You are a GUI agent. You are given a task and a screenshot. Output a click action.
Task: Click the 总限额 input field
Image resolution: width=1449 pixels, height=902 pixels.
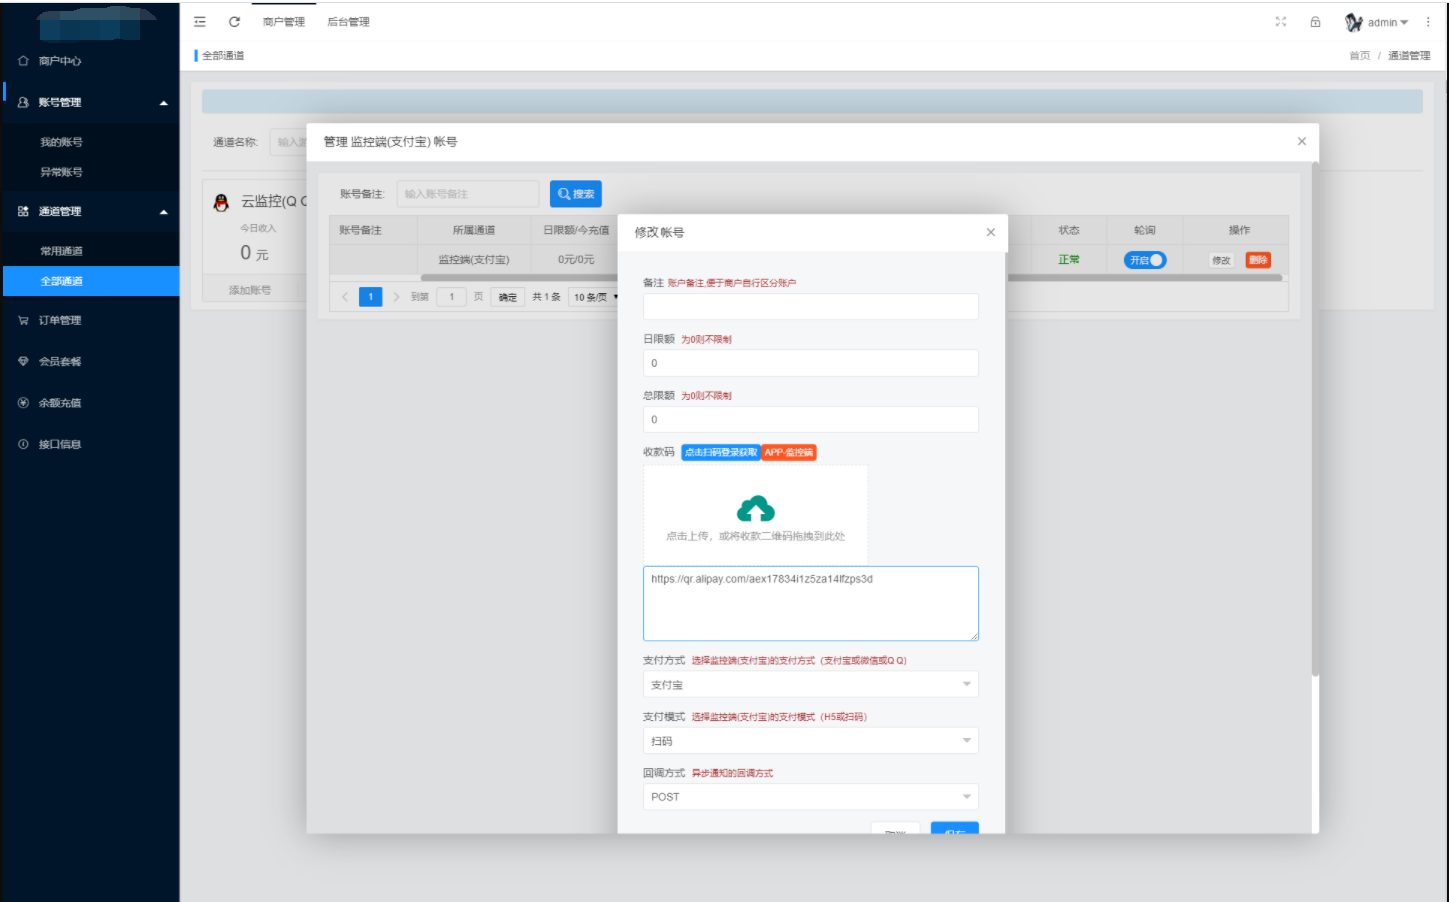pyautogui.click(x=810, y=419)
